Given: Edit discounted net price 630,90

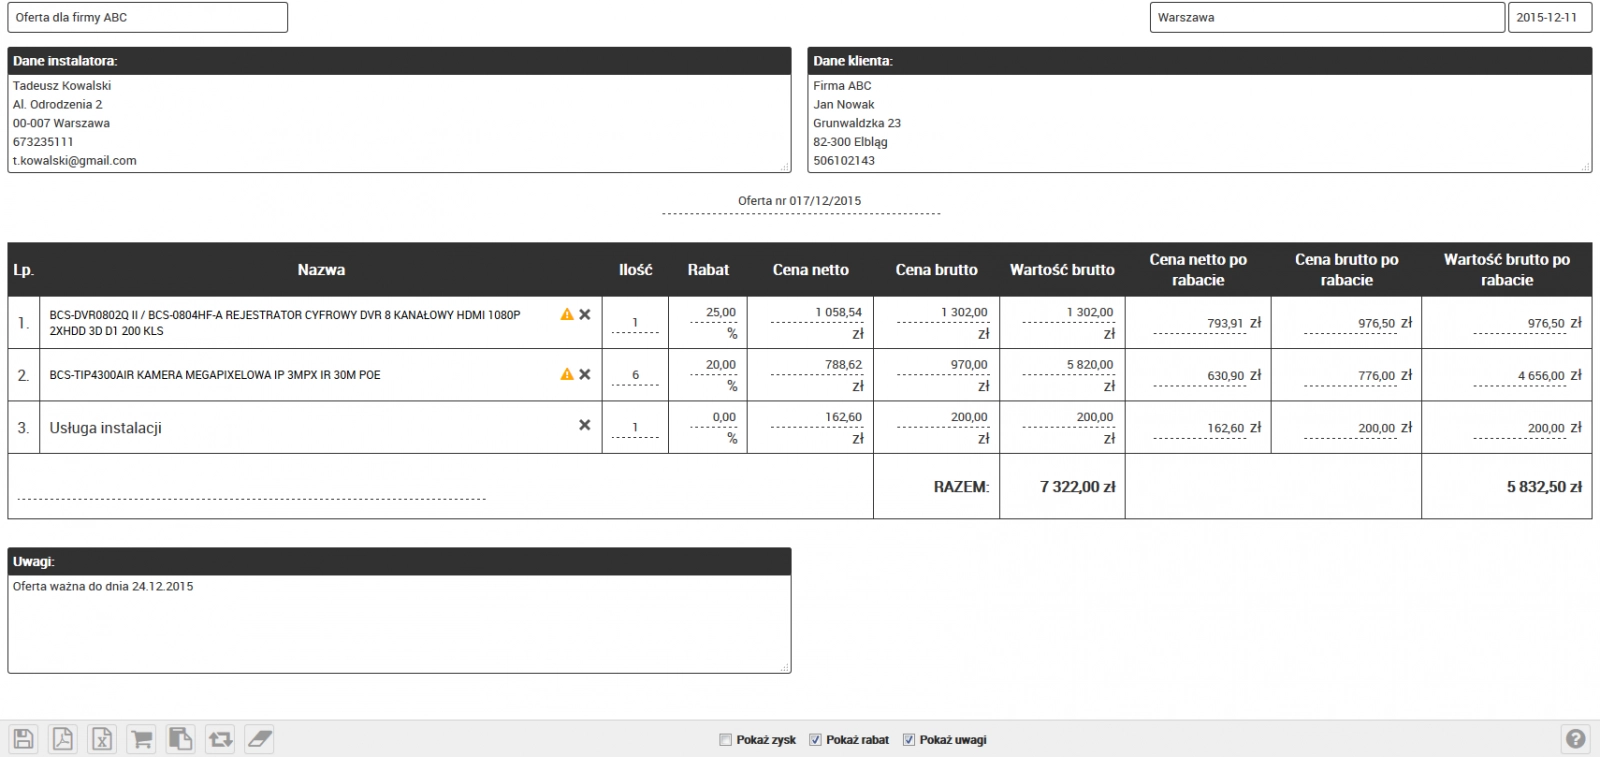Looking at the screenshot, I should point(1200,376).
